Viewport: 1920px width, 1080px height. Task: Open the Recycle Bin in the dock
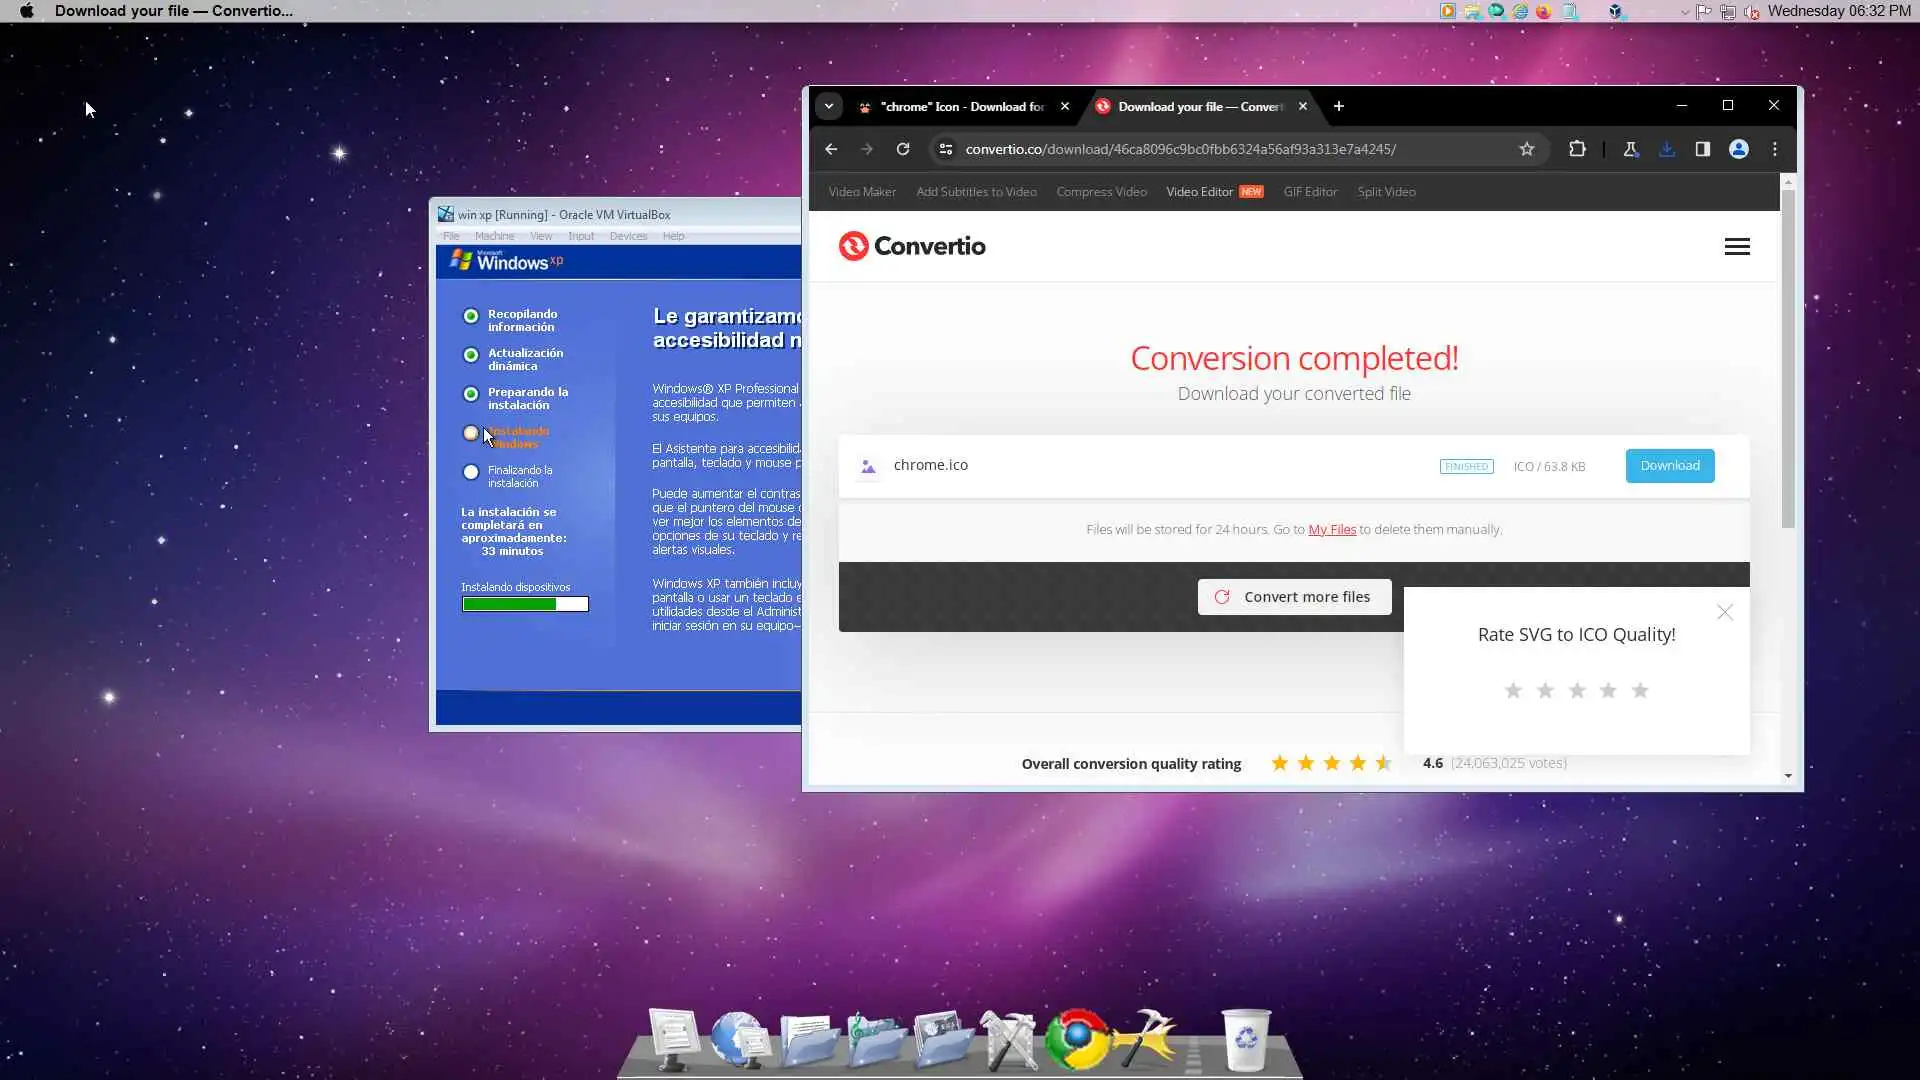point(1246,1040)
